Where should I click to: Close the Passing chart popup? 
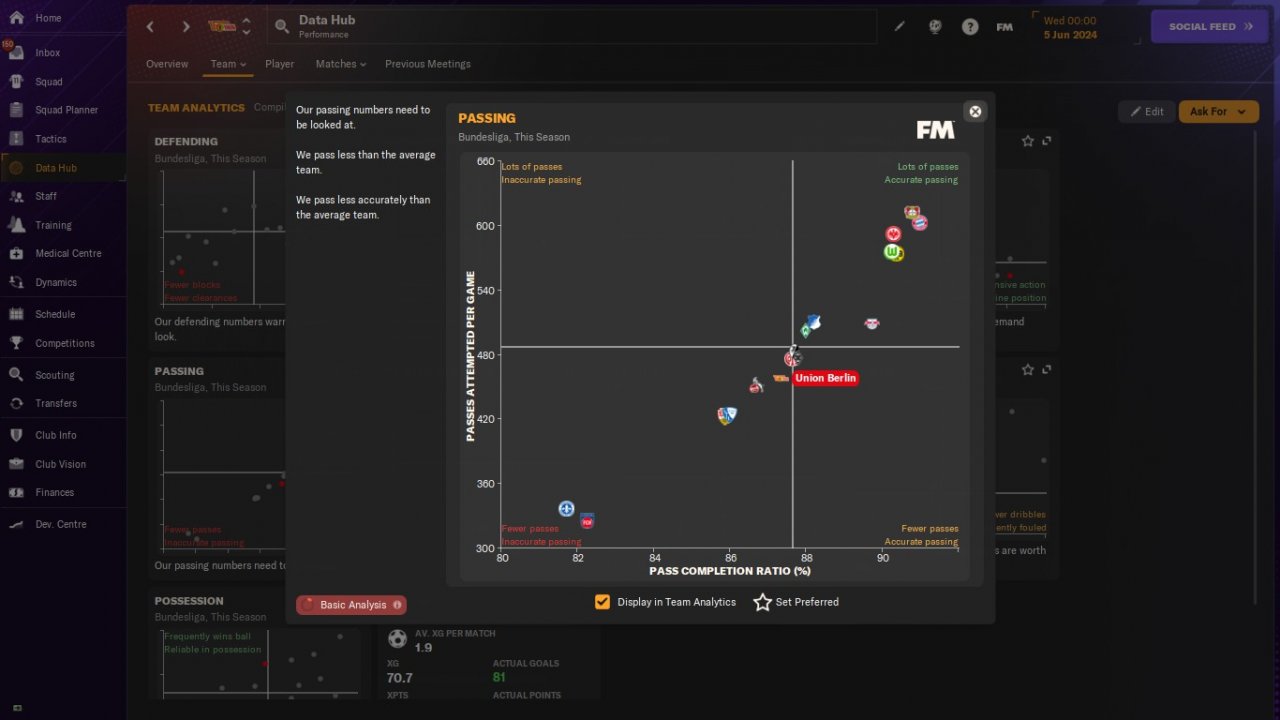[x=976, y=112]
